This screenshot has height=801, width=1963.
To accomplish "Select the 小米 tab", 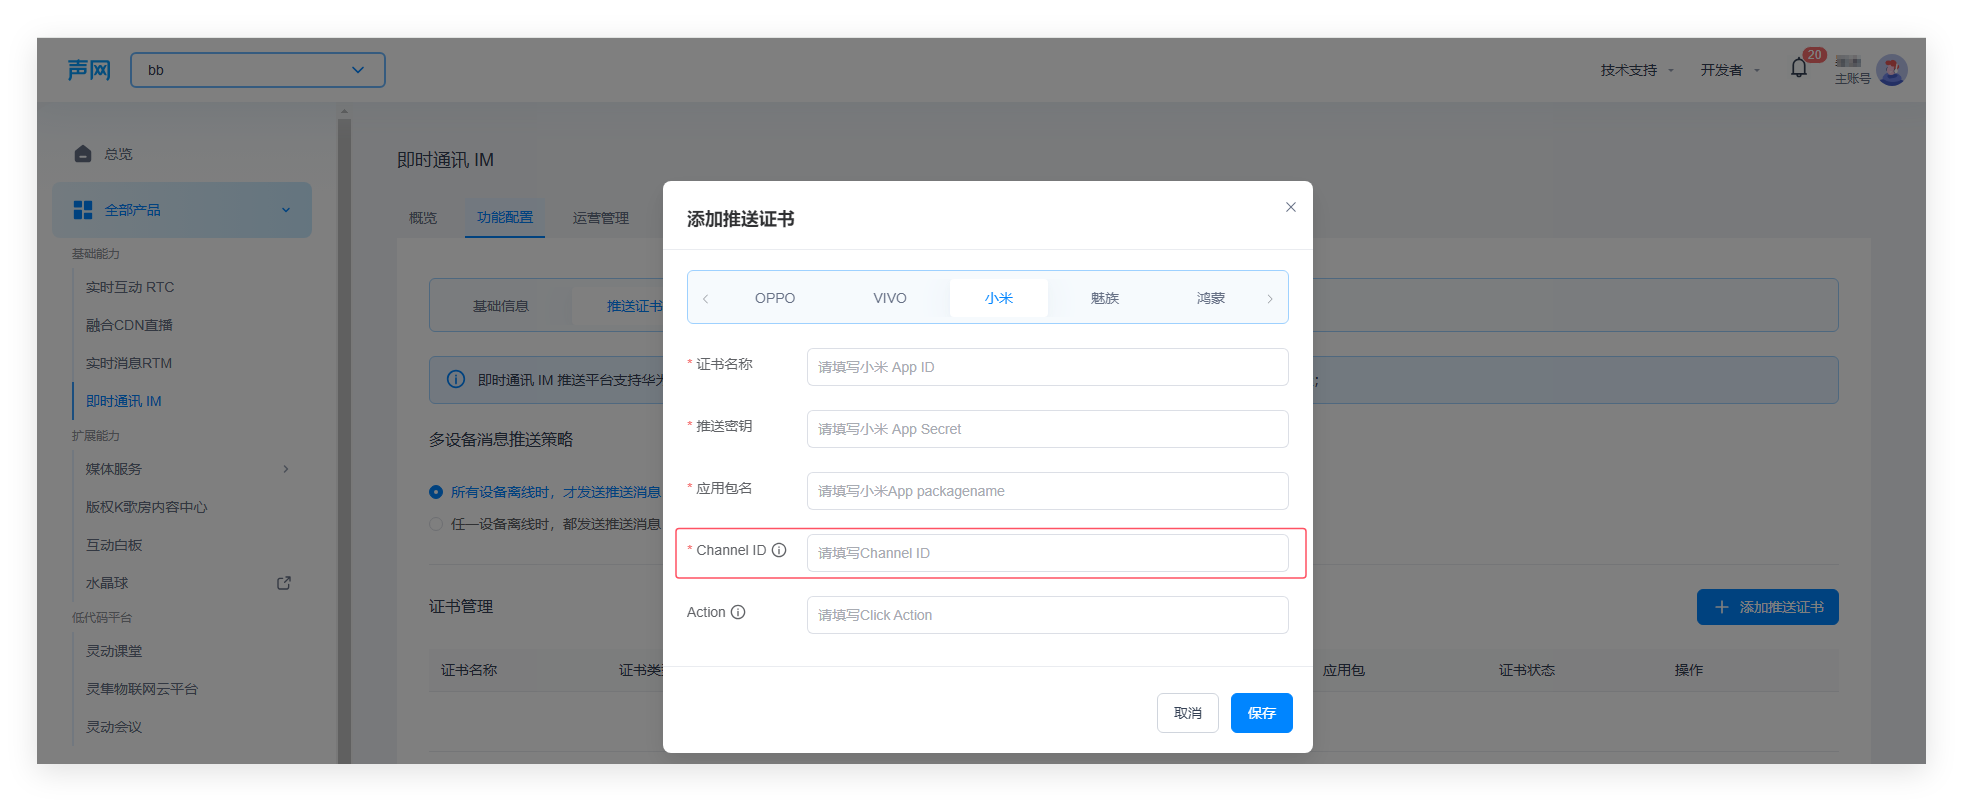I will (x=999, y=298).
